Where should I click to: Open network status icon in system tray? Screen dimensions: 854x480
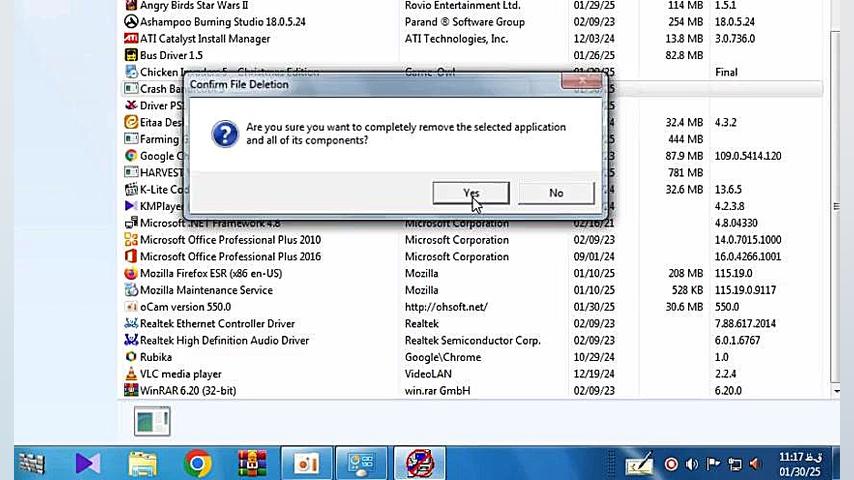pyautogui.click(x=735, y=464)
